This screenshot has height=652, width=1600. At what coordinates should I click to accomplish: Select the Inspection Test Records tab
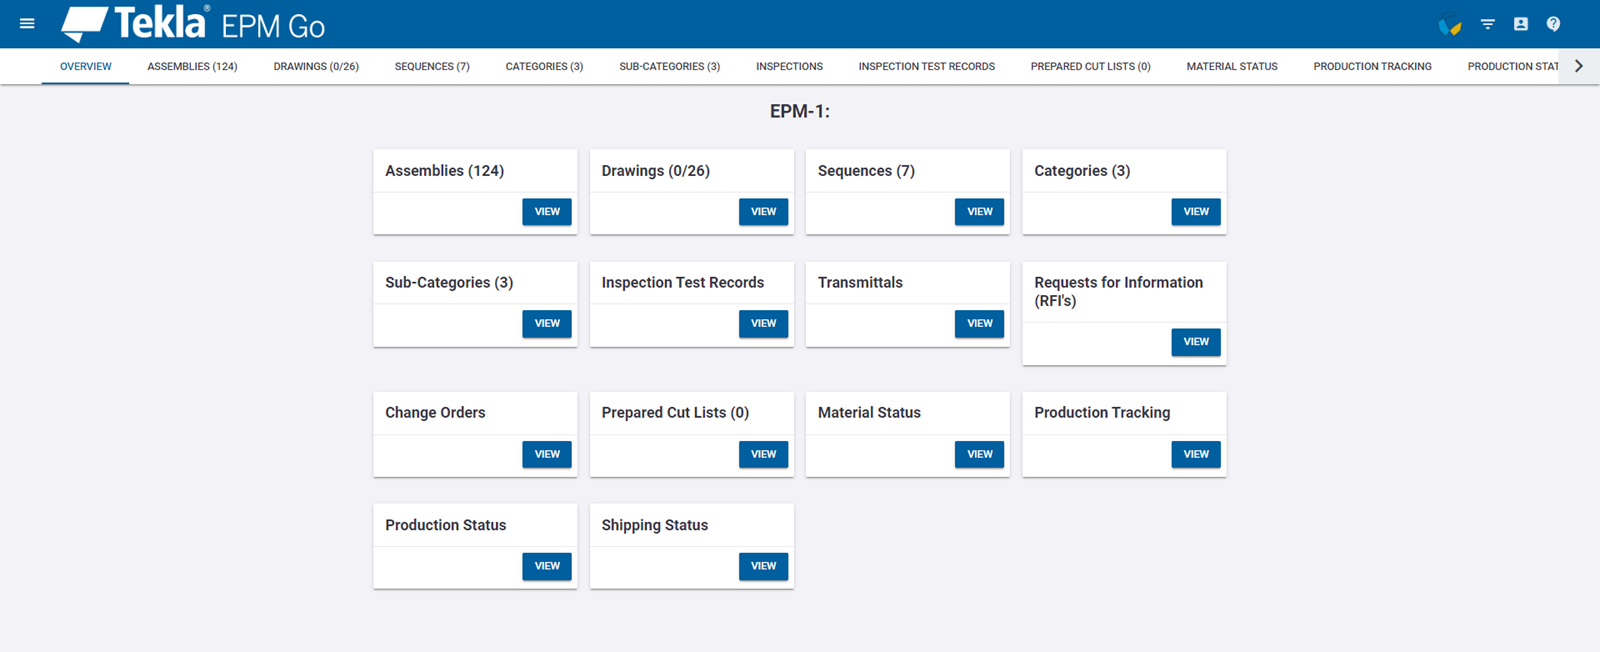[x=926, y=67]
